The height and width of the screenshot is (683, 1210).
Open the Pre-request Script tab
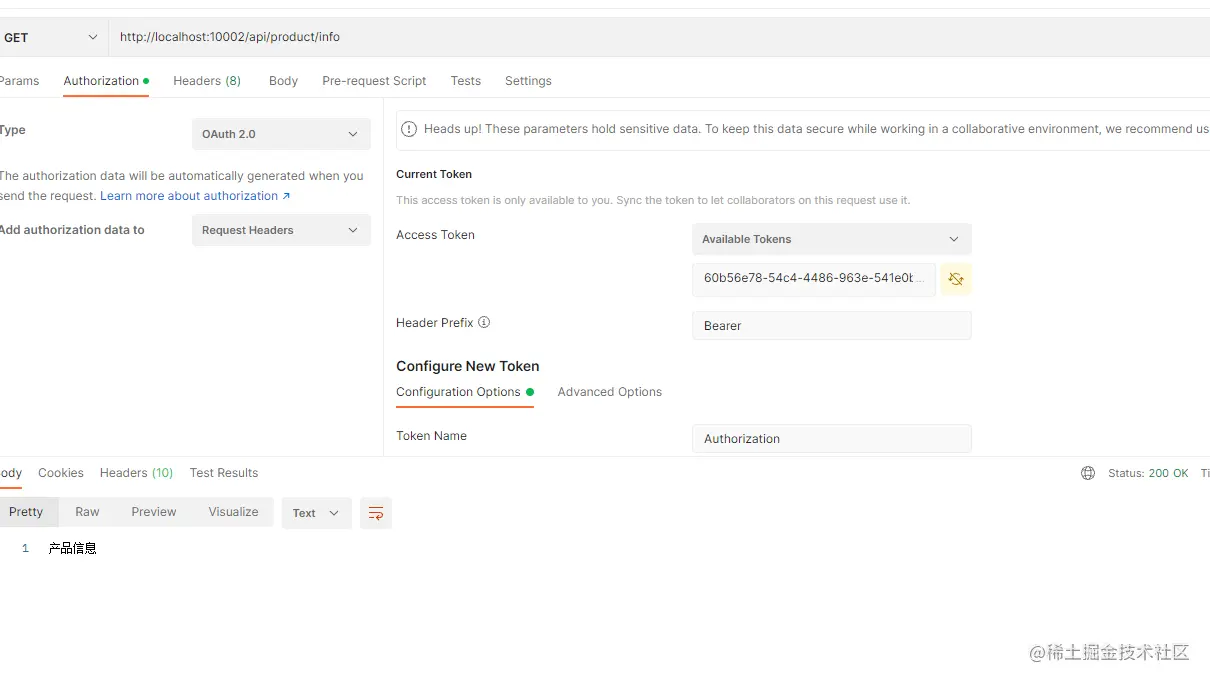pos(373,80)
